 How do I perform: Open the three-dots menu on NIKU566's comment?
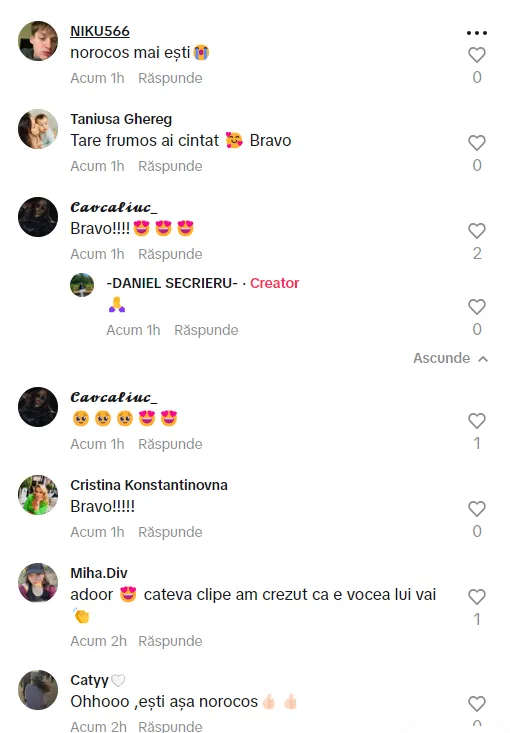477,33
